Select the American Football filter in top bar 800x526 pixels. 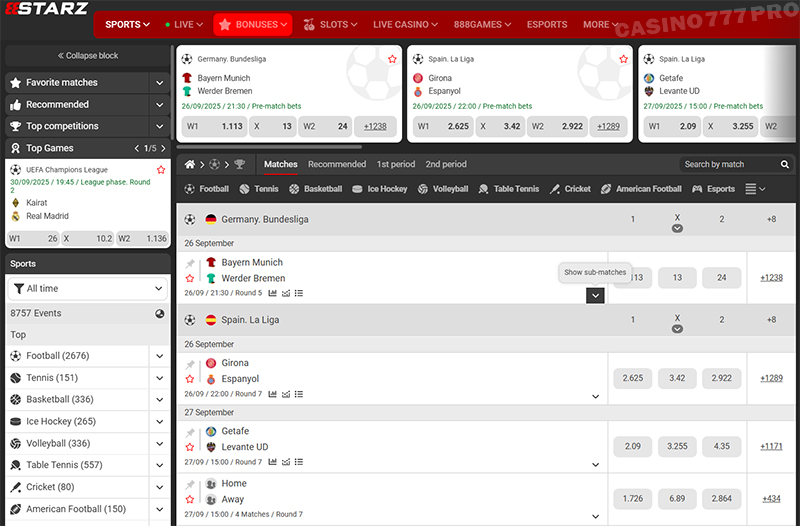(641, 189)
